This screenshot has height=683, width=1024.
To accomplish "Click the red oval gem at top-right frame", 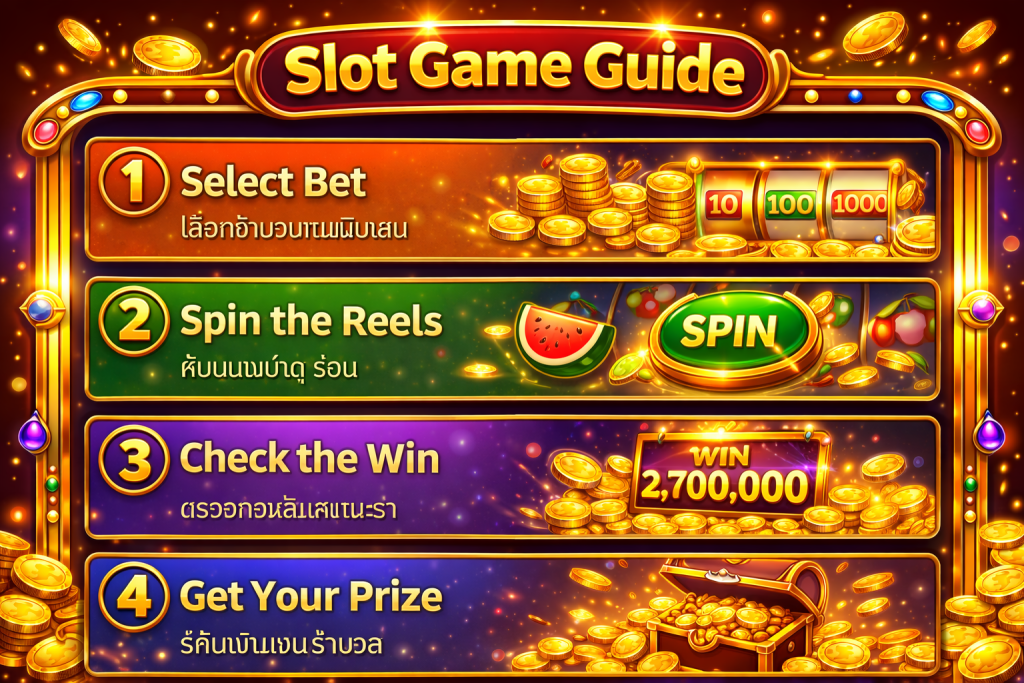I will pos(977,131).
